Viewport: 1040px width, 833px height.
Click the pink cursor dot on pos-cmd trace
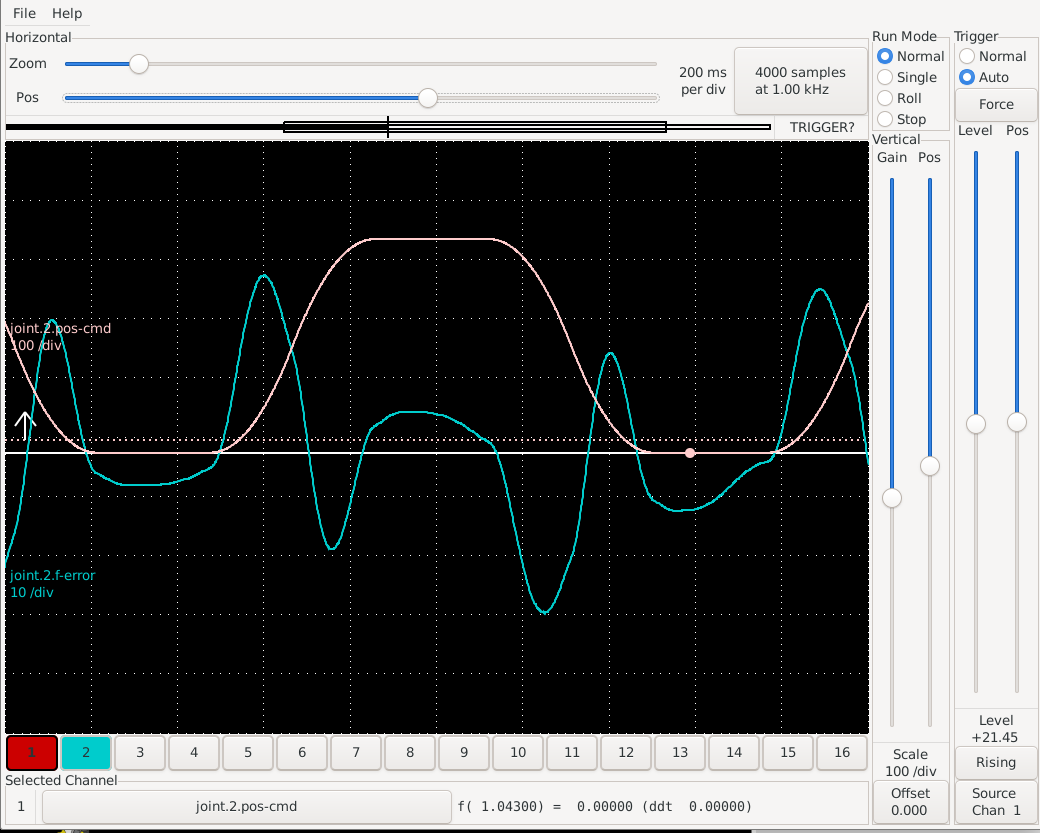(690, 453)
